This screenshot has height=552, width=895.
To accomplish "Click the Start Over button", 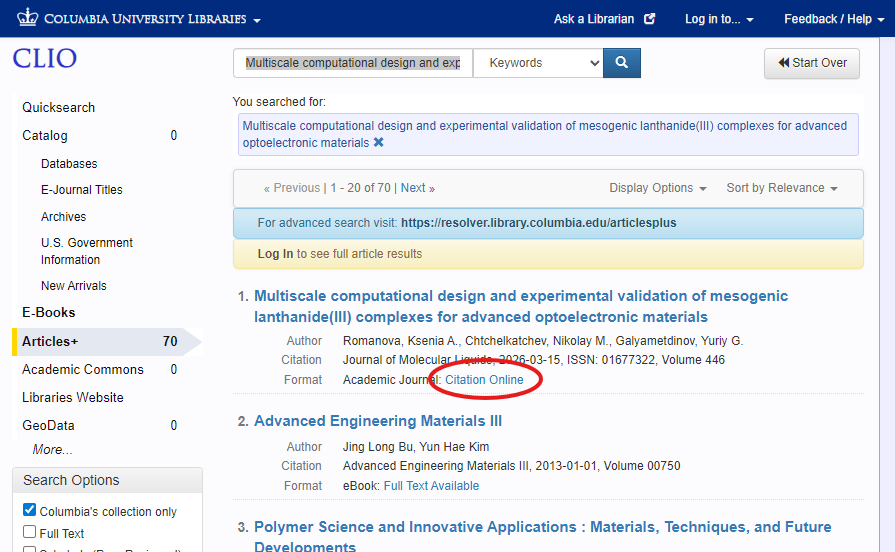I will click(812, 63).
